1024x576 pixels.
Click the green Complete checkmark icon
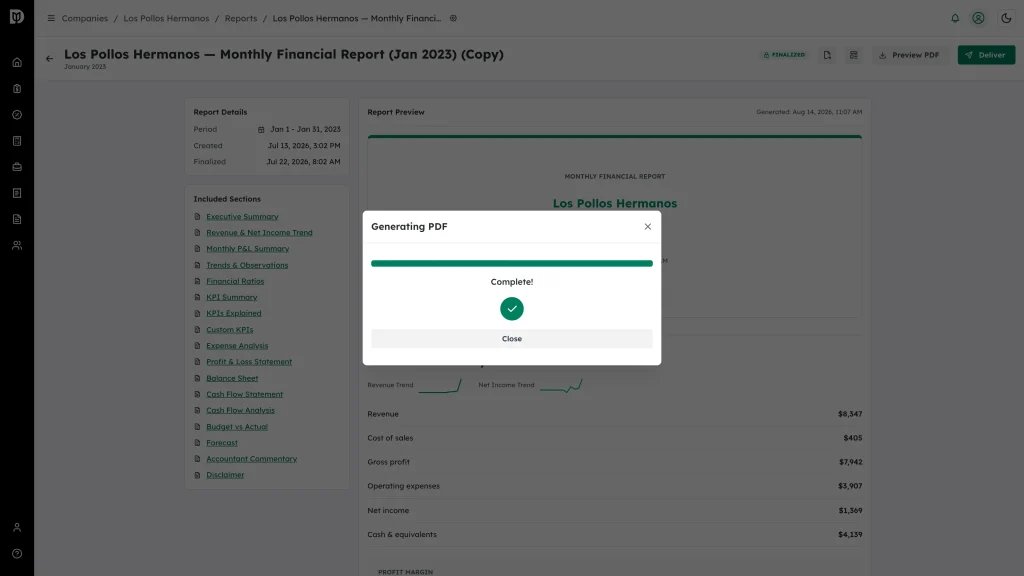511,308
